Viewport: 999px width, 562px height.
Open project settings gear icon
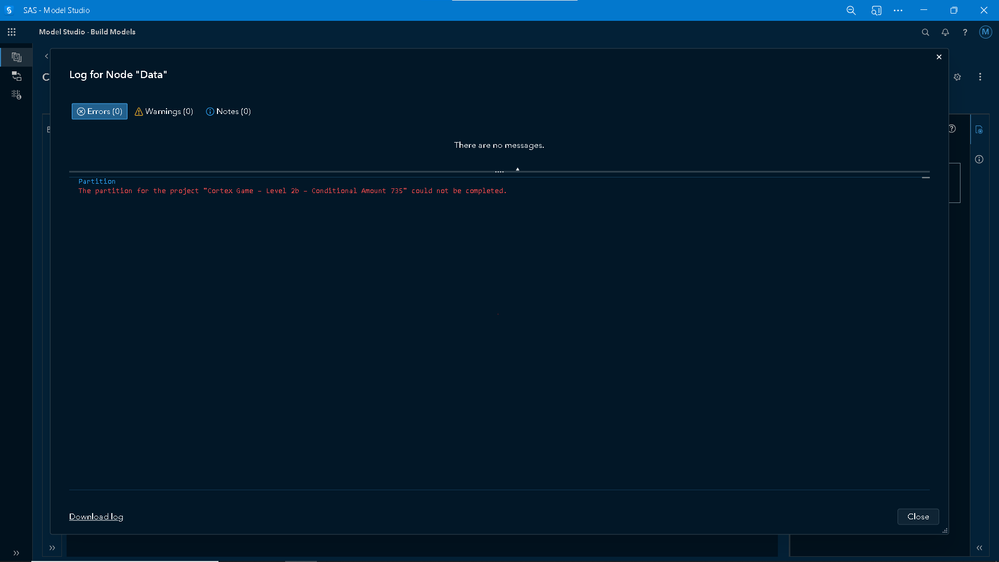tap(957, 77)
